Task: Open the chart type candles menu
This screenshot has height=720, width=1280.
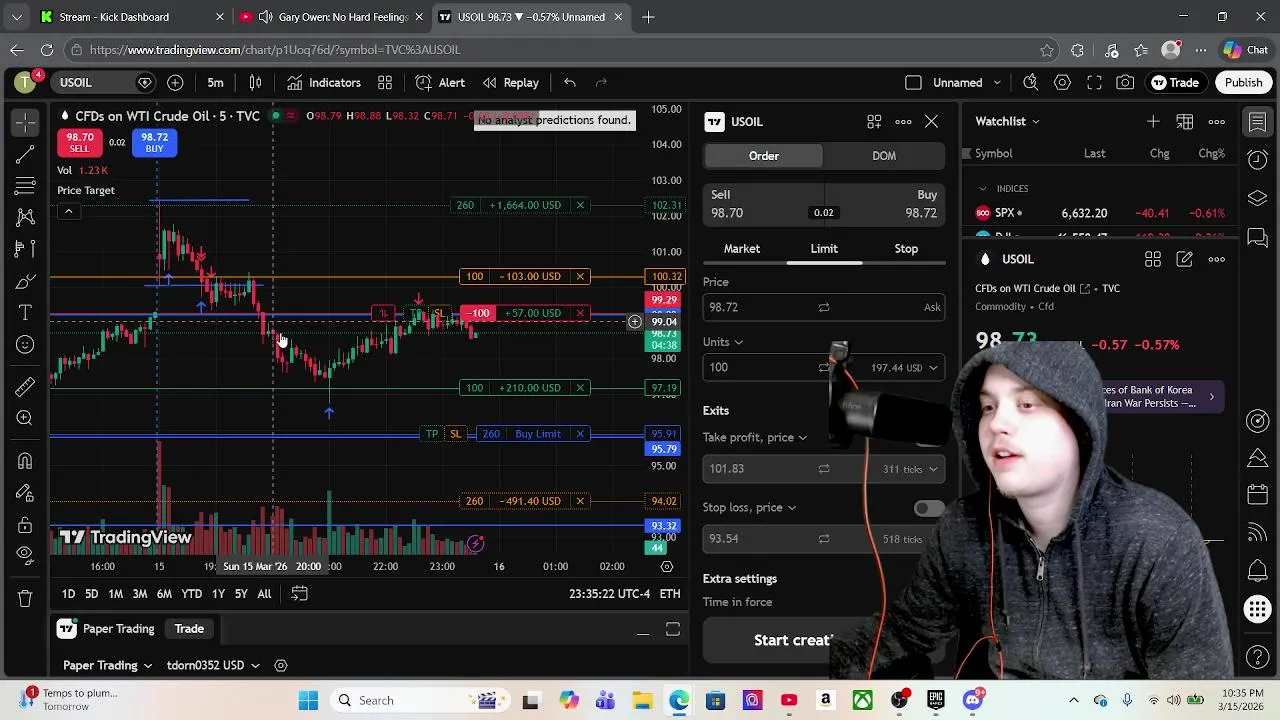Action: click(255, 83)
